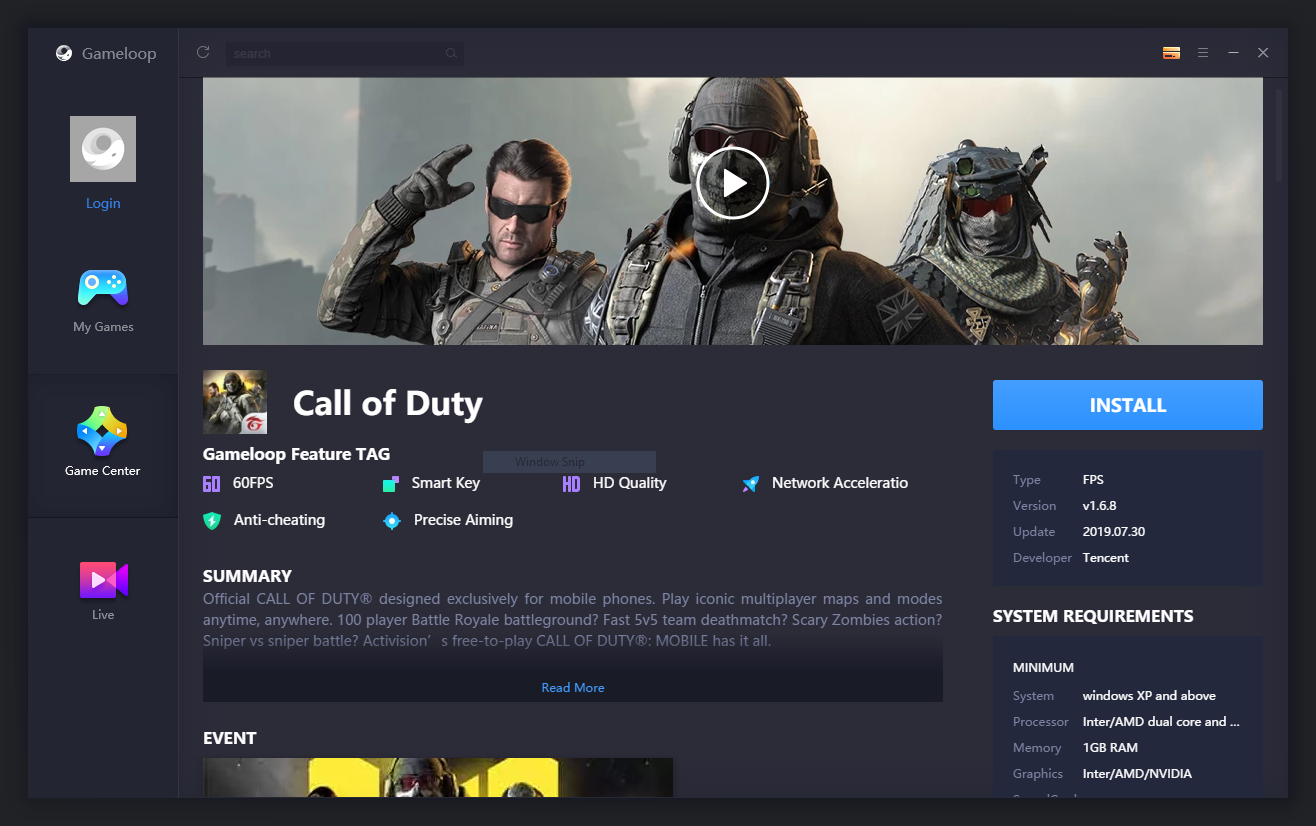Image resolution: width=1316 pixels, height=826 pixels.
Task: Click the 'Gameloop' title text
Action: [119, 54]
